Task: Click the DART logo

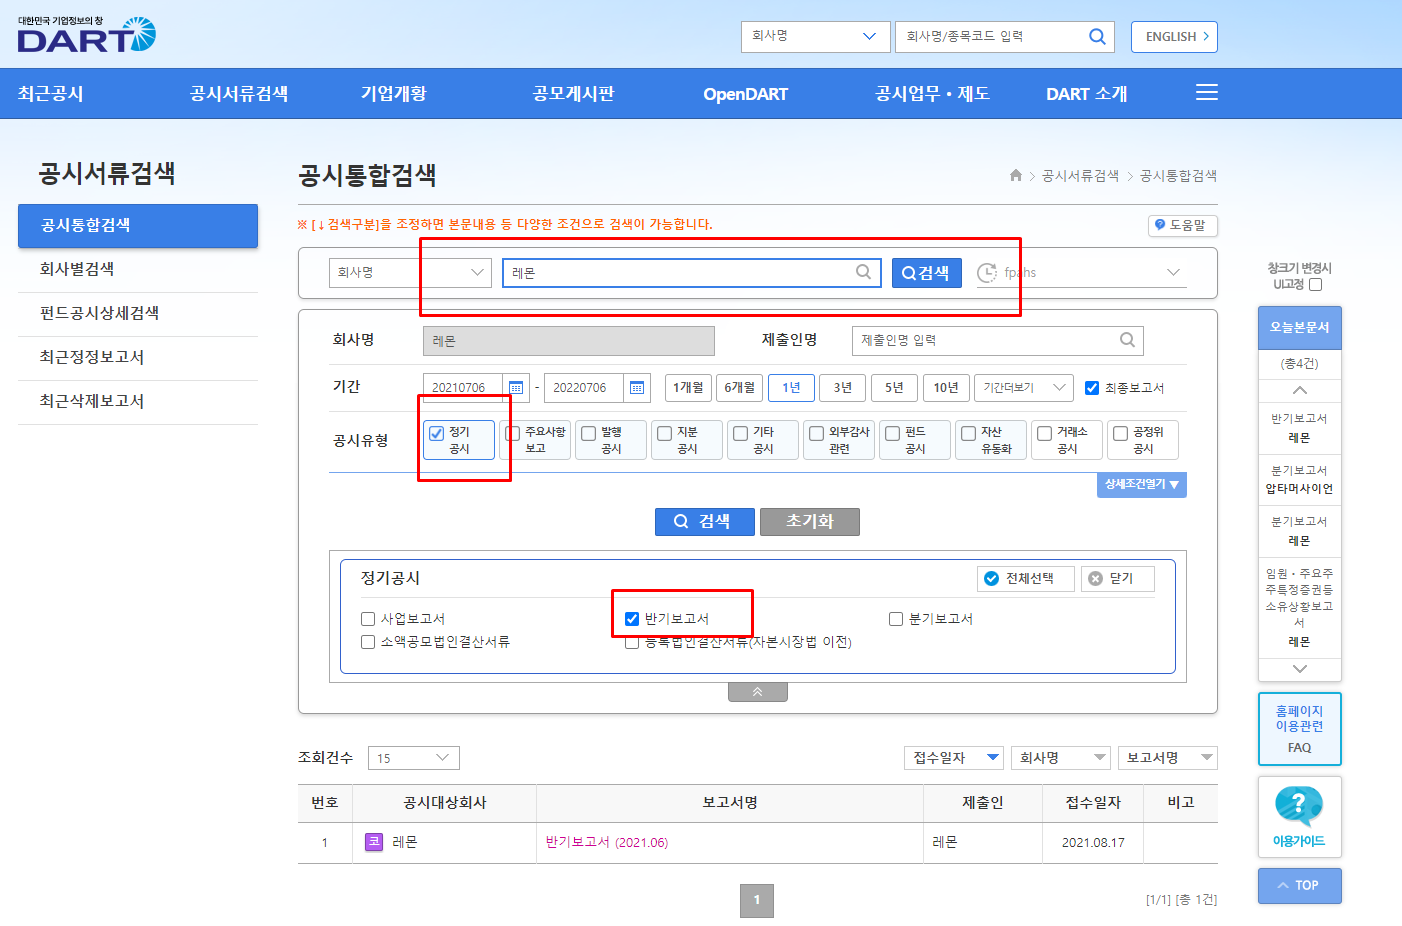Action: [87, 35]
